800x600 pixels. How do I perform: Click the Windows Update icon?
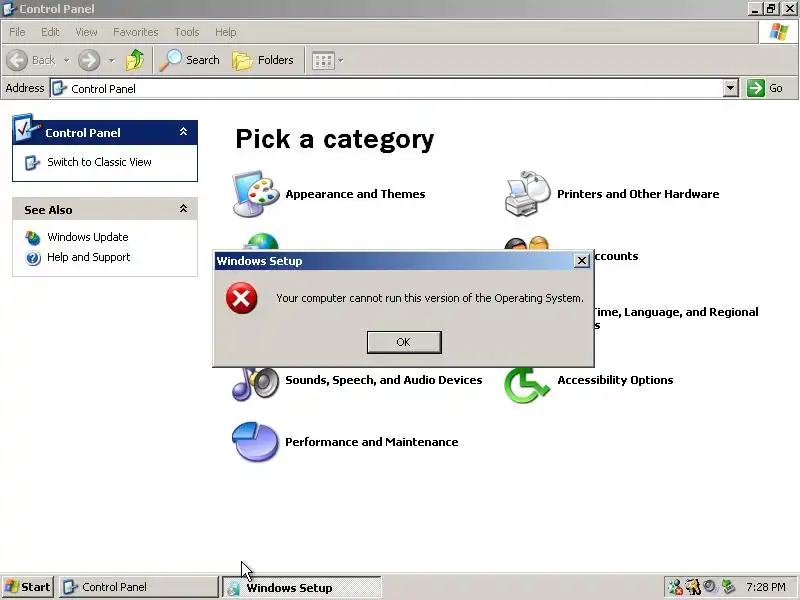(33, 237)
